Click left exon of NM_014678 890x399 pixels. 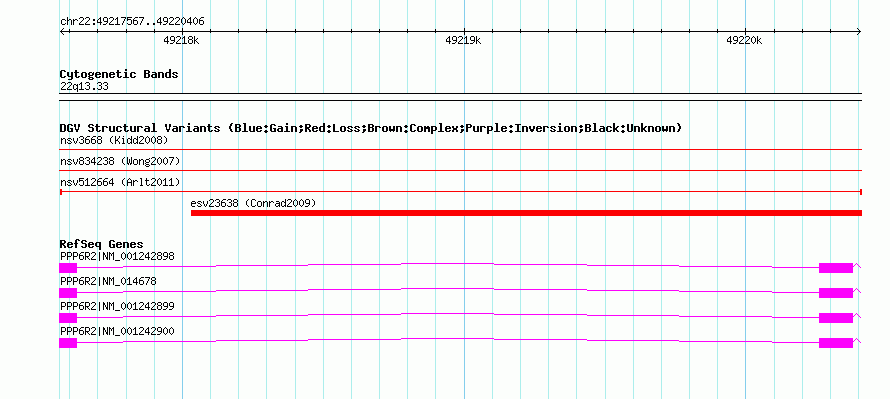[68, 293]
